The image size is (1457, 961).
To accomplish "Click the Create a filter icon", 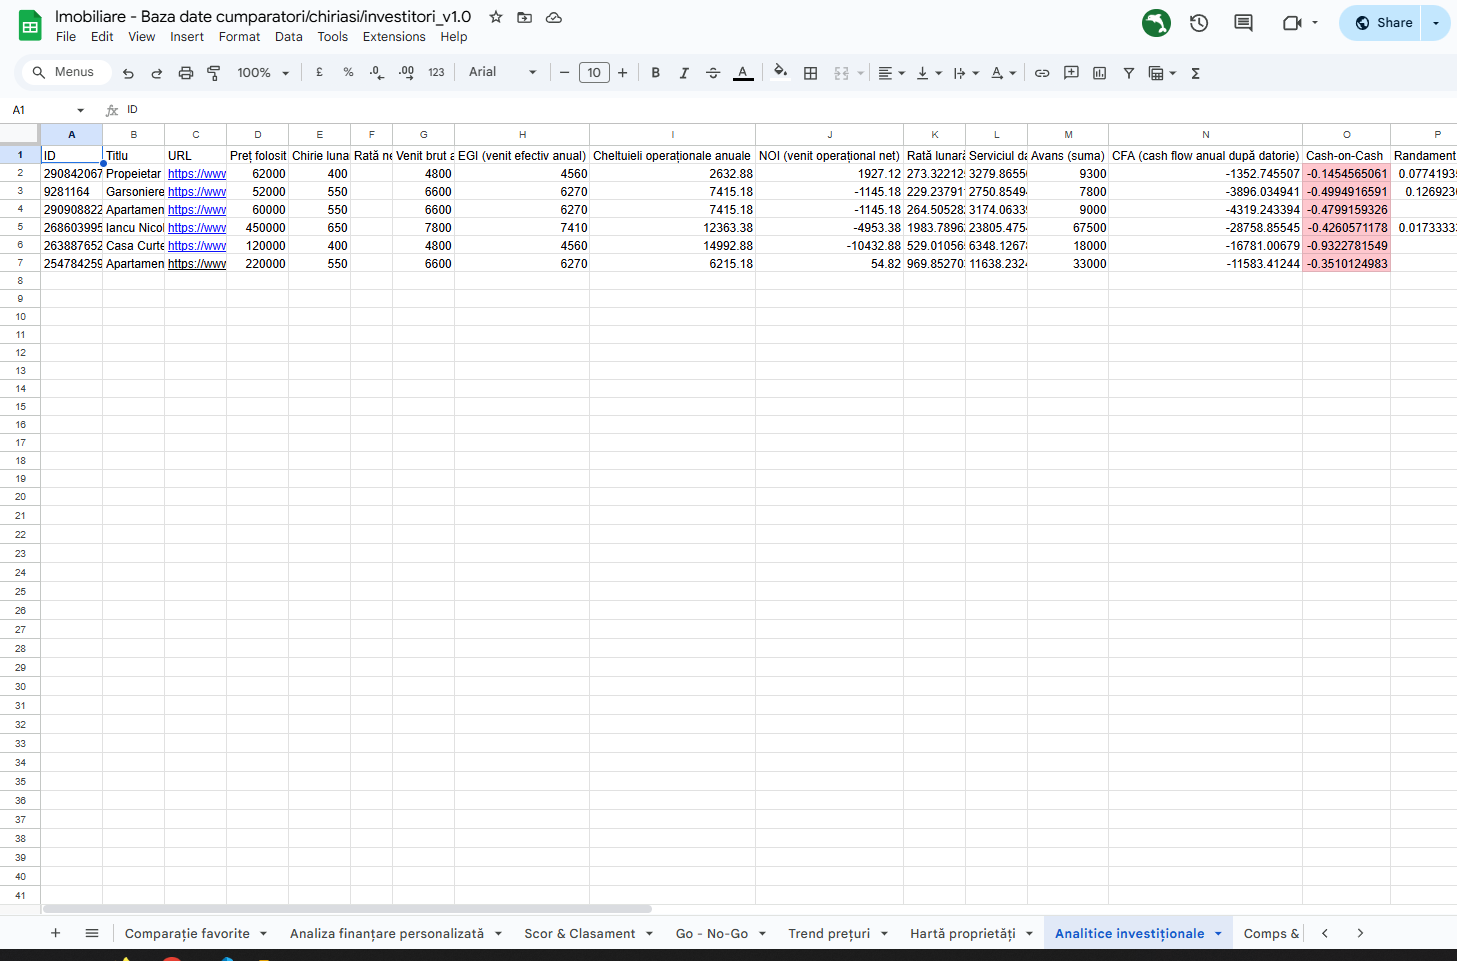I will 1128,73.
